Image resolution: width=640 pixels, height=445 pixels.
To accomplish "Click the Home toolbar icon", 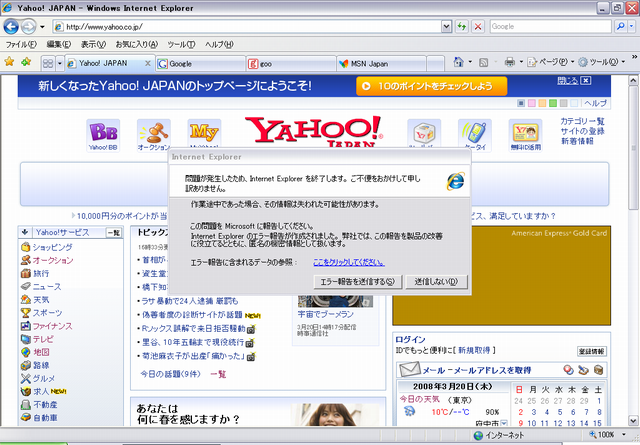I will point(456,62).
